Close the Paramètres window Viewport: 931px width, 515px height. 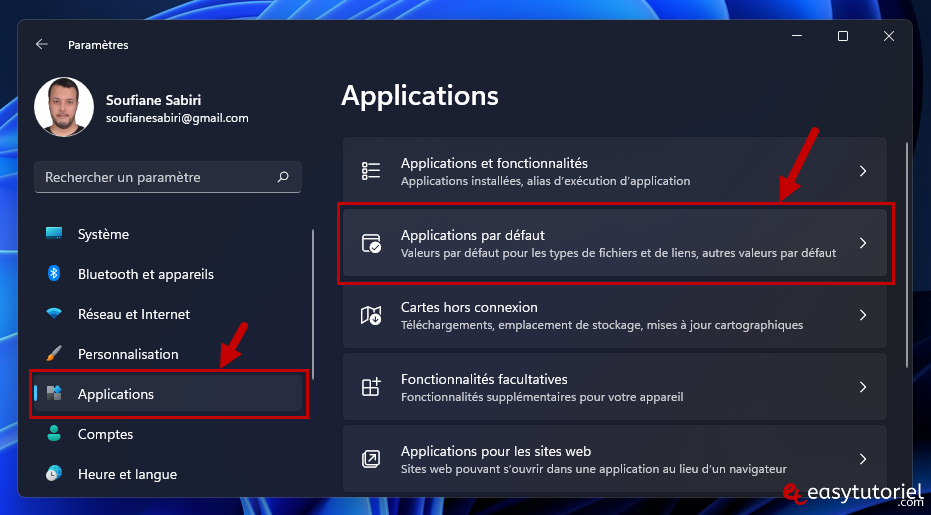pos(889,36)
